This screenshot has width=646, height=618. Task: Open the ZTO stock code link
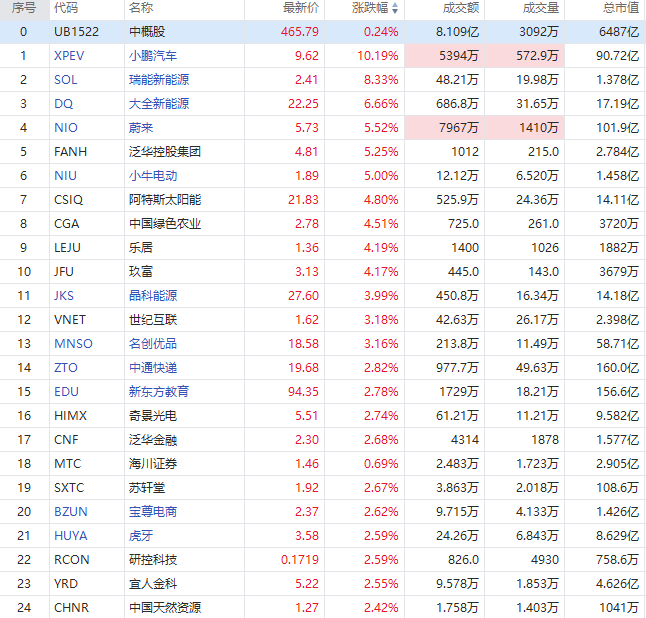tap(66, 368)
